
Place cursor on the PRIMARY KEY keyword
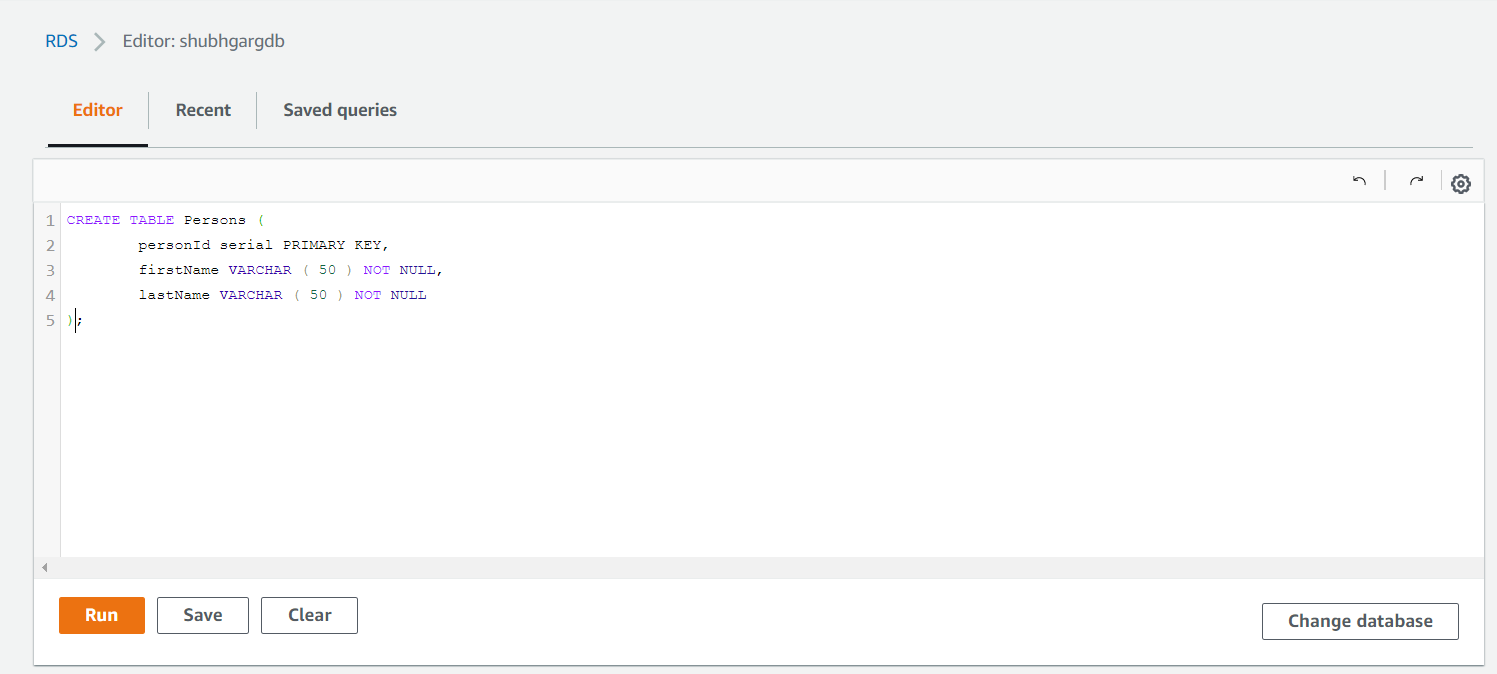click(x=331, y=244)
